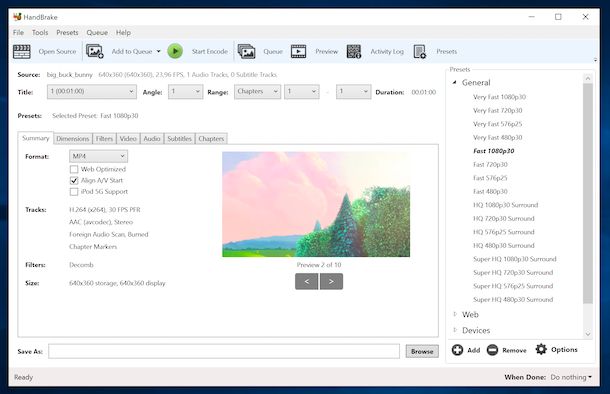Viewport: 610px width, 394px height.
Task: Uncheck the Align A/V Start checkbox
Action: [74, 180]
